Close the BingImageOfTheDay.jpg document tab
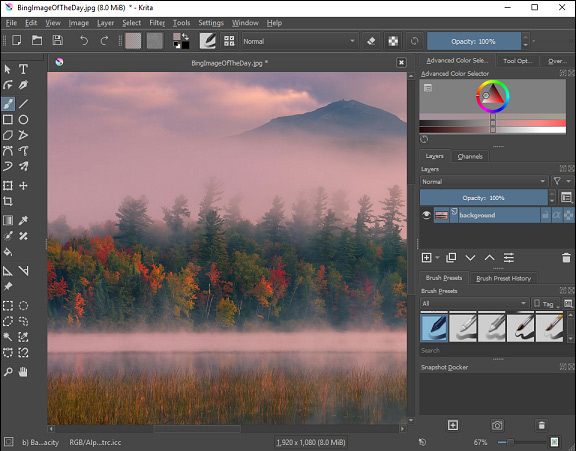This screenshot has width=576, height=451. pos(402,63)
